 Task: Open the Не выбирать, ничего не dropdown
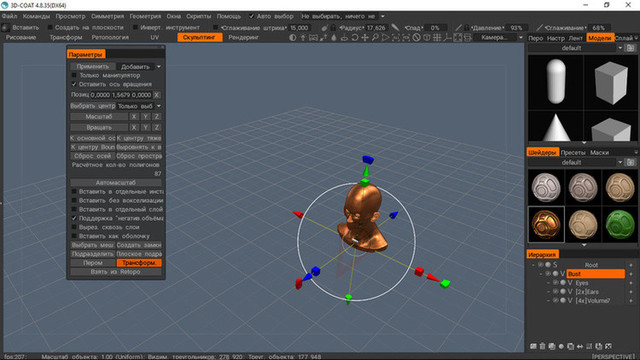click(342, 16)
